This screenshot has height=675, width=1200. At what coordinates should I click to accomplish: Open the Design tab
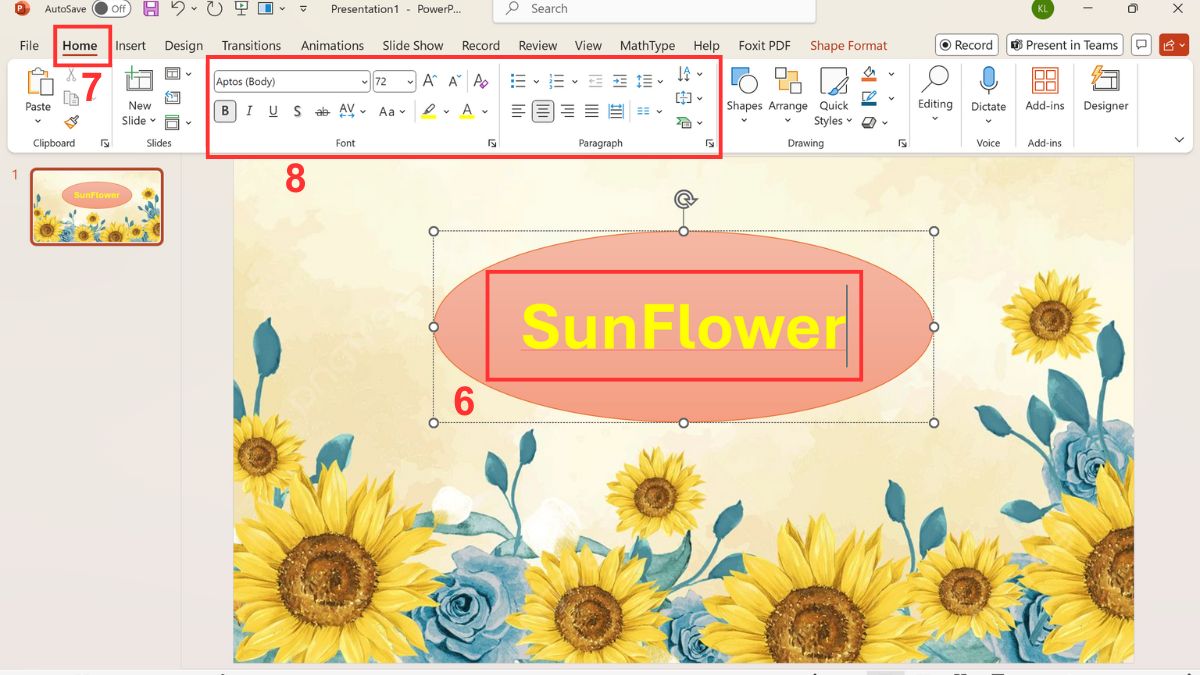183,45
